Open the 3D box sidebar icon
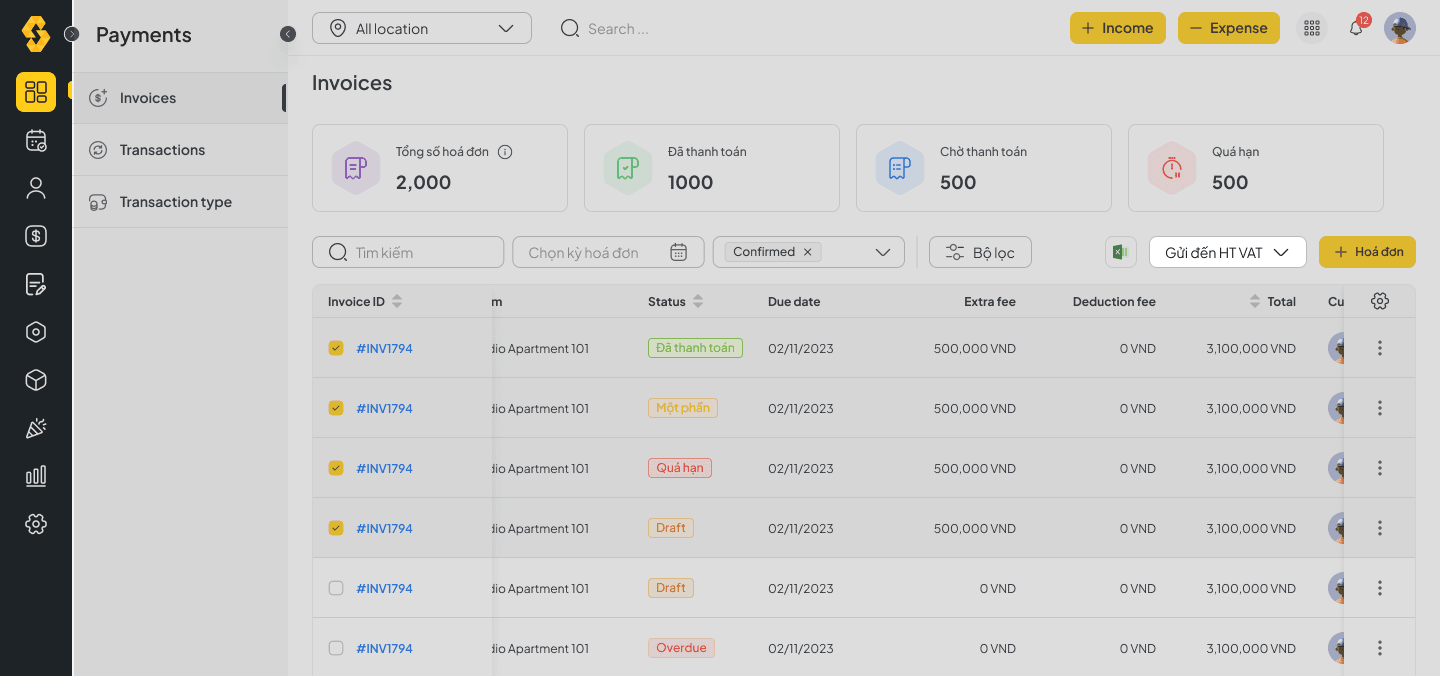 pos(36,380)
